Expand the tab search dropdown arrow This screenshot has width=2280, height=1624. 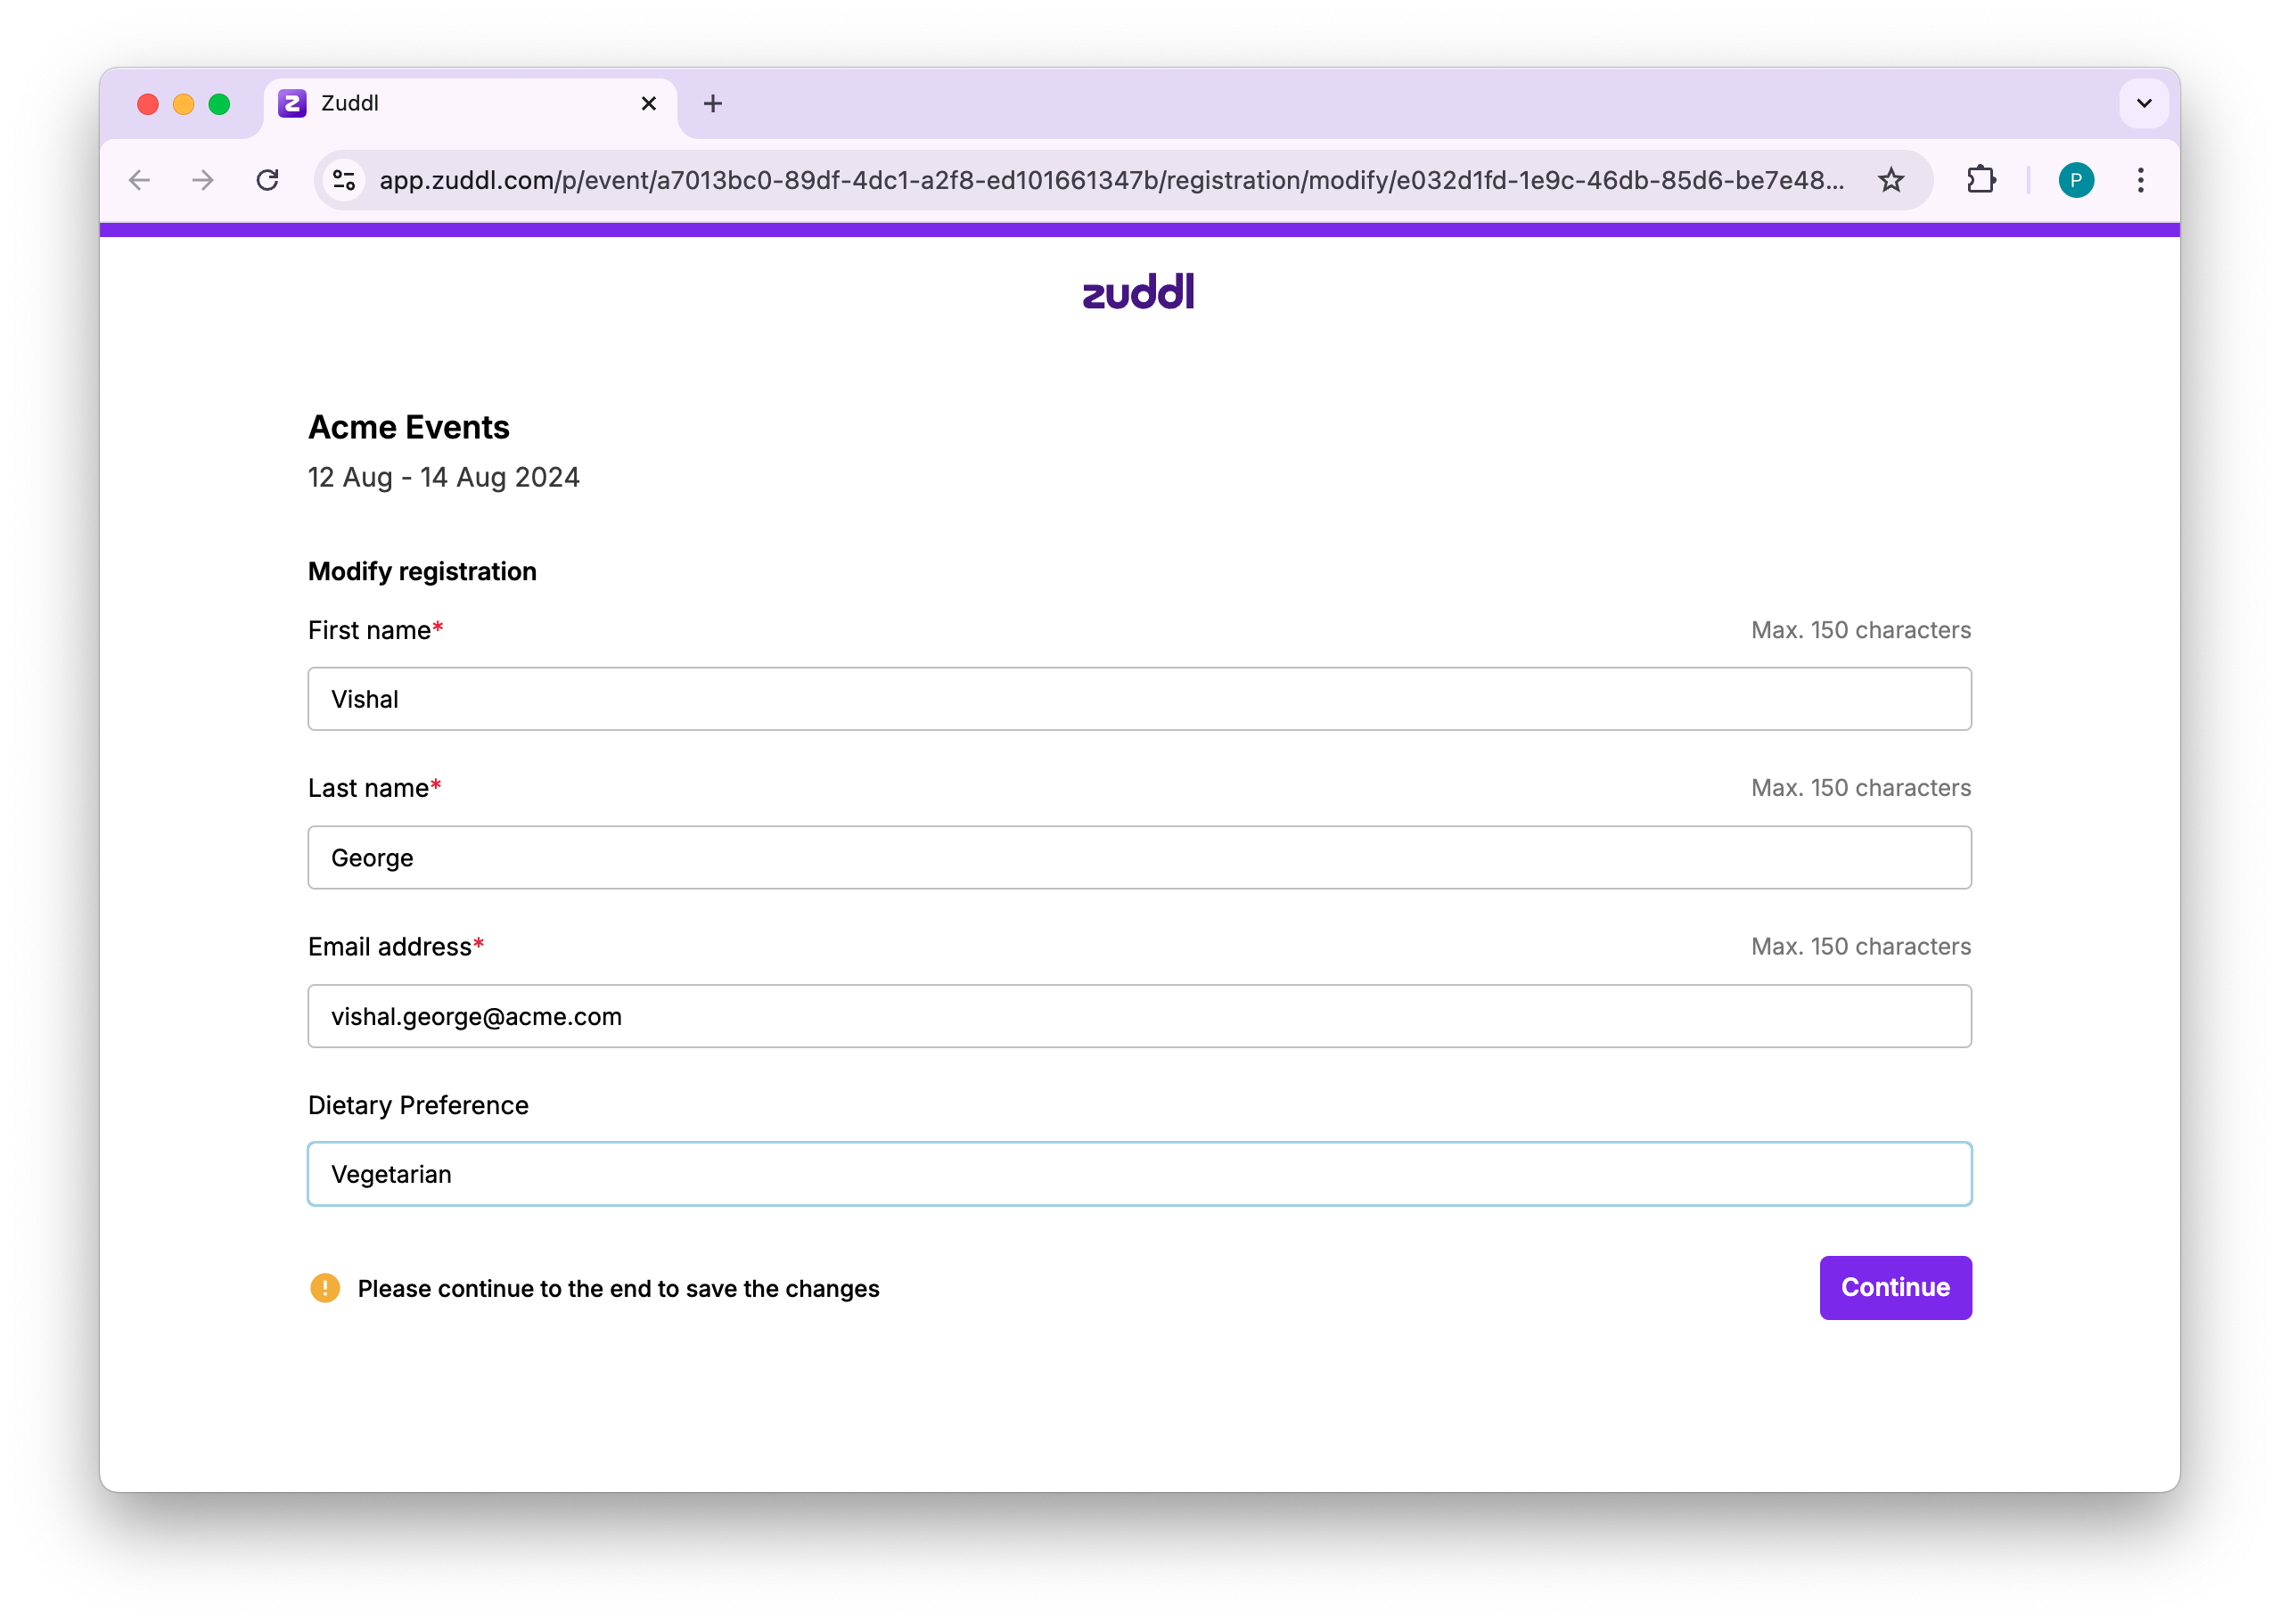pyautogui.click(x=2143, y=103)
